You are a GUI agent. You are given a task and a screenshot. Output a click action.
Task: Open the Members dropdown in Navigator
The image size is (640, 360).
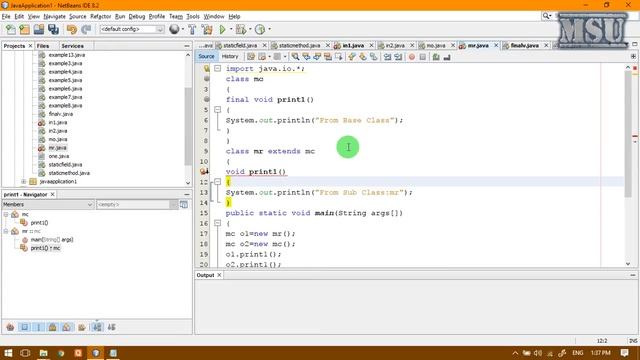(x=48, y=204)
